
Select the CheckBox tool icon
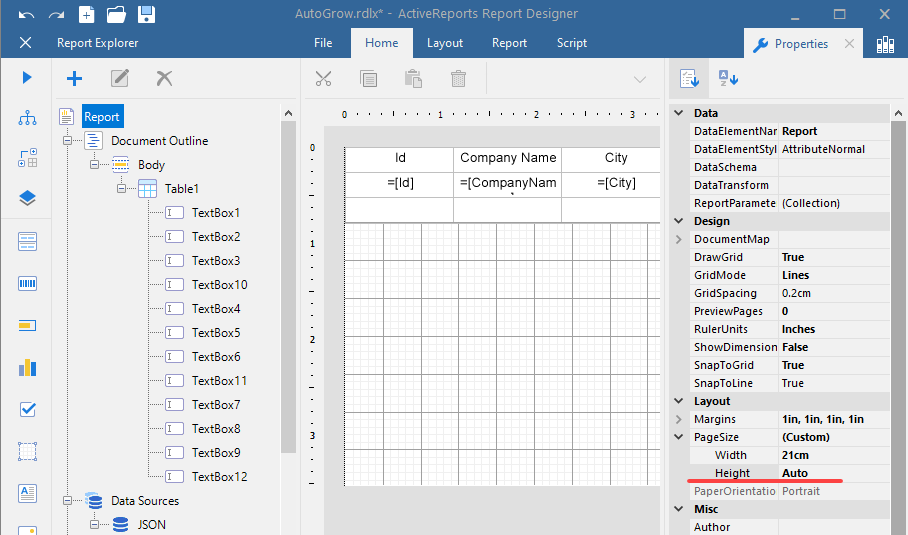click(27, 409)
